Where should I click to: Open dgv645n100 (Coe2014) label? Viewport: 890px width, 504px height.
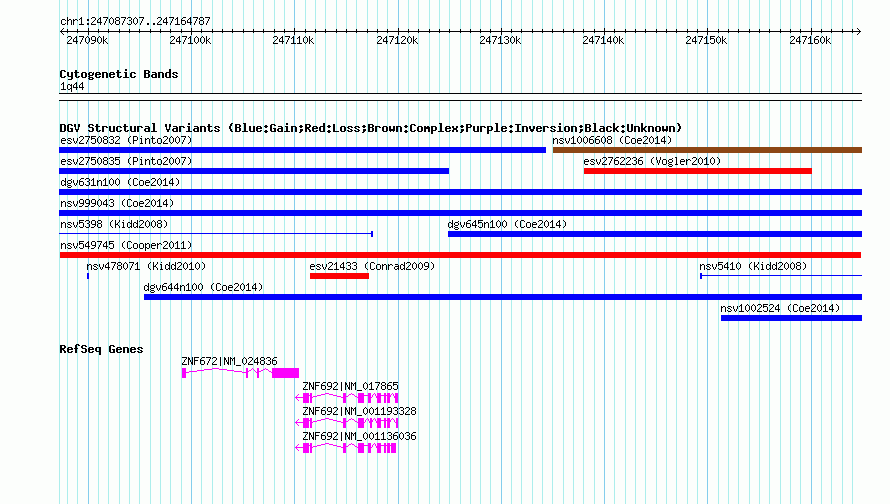point(507,224)
